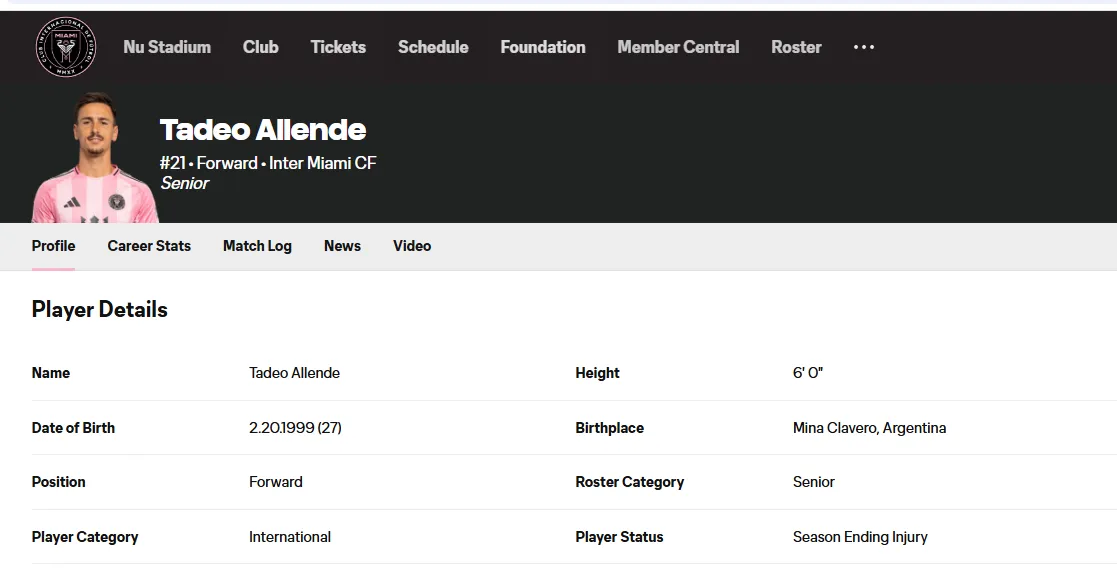Switch to the Career Stats tab
The width and height of the screenshot is (1117, 569).
(x=149, y=246)
